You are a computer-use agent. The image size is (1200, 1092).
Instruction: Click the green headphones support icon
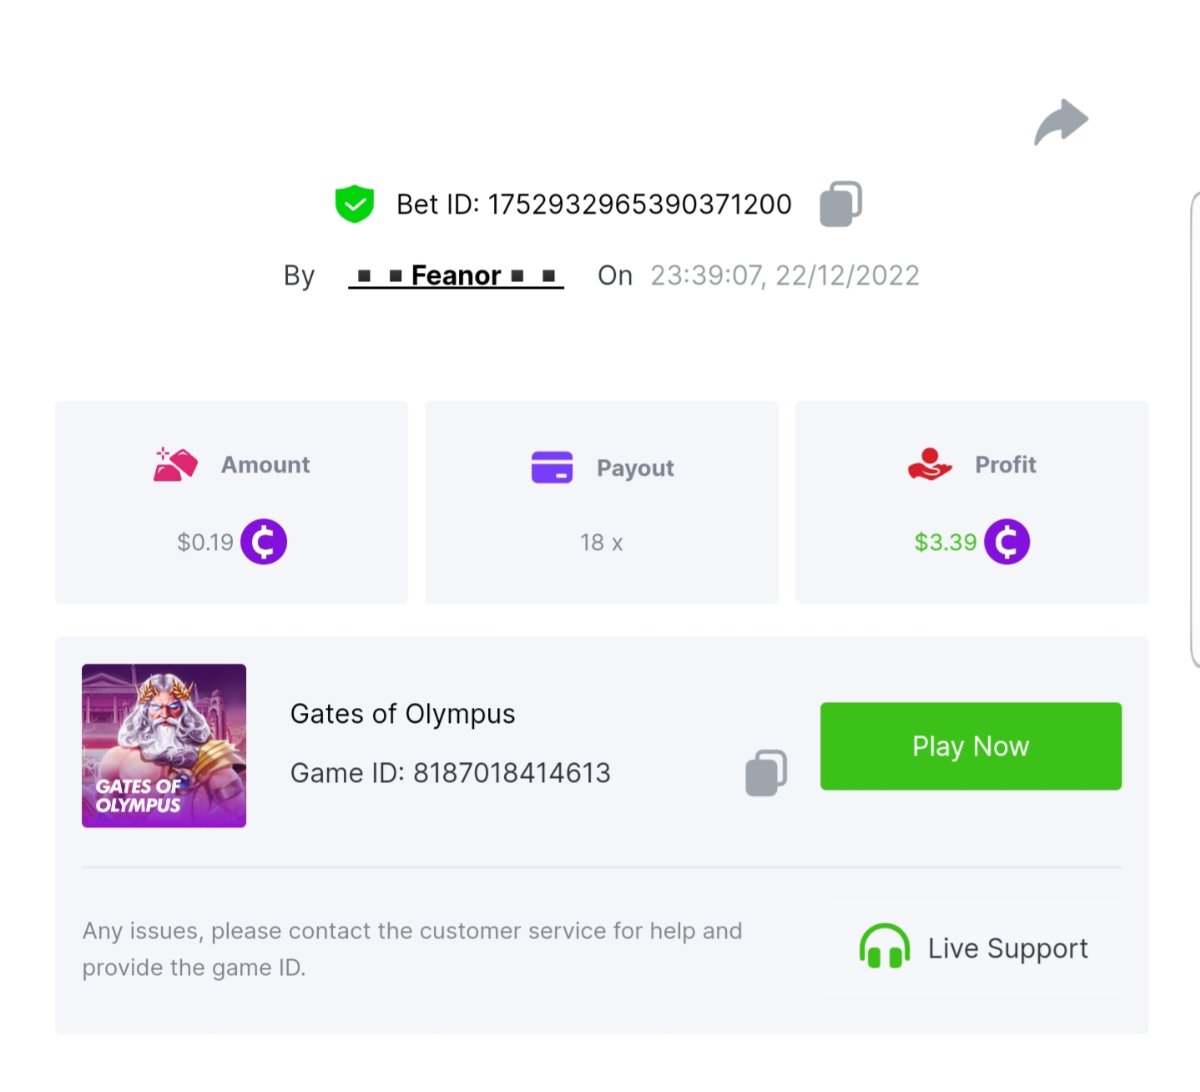click(884, 947)
